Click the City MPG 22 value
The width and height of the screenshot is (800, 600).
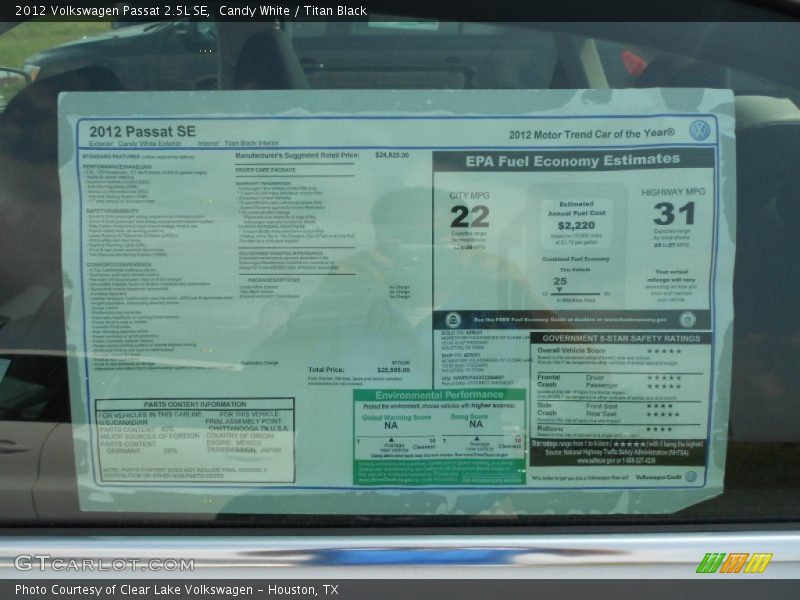[469, 217]
